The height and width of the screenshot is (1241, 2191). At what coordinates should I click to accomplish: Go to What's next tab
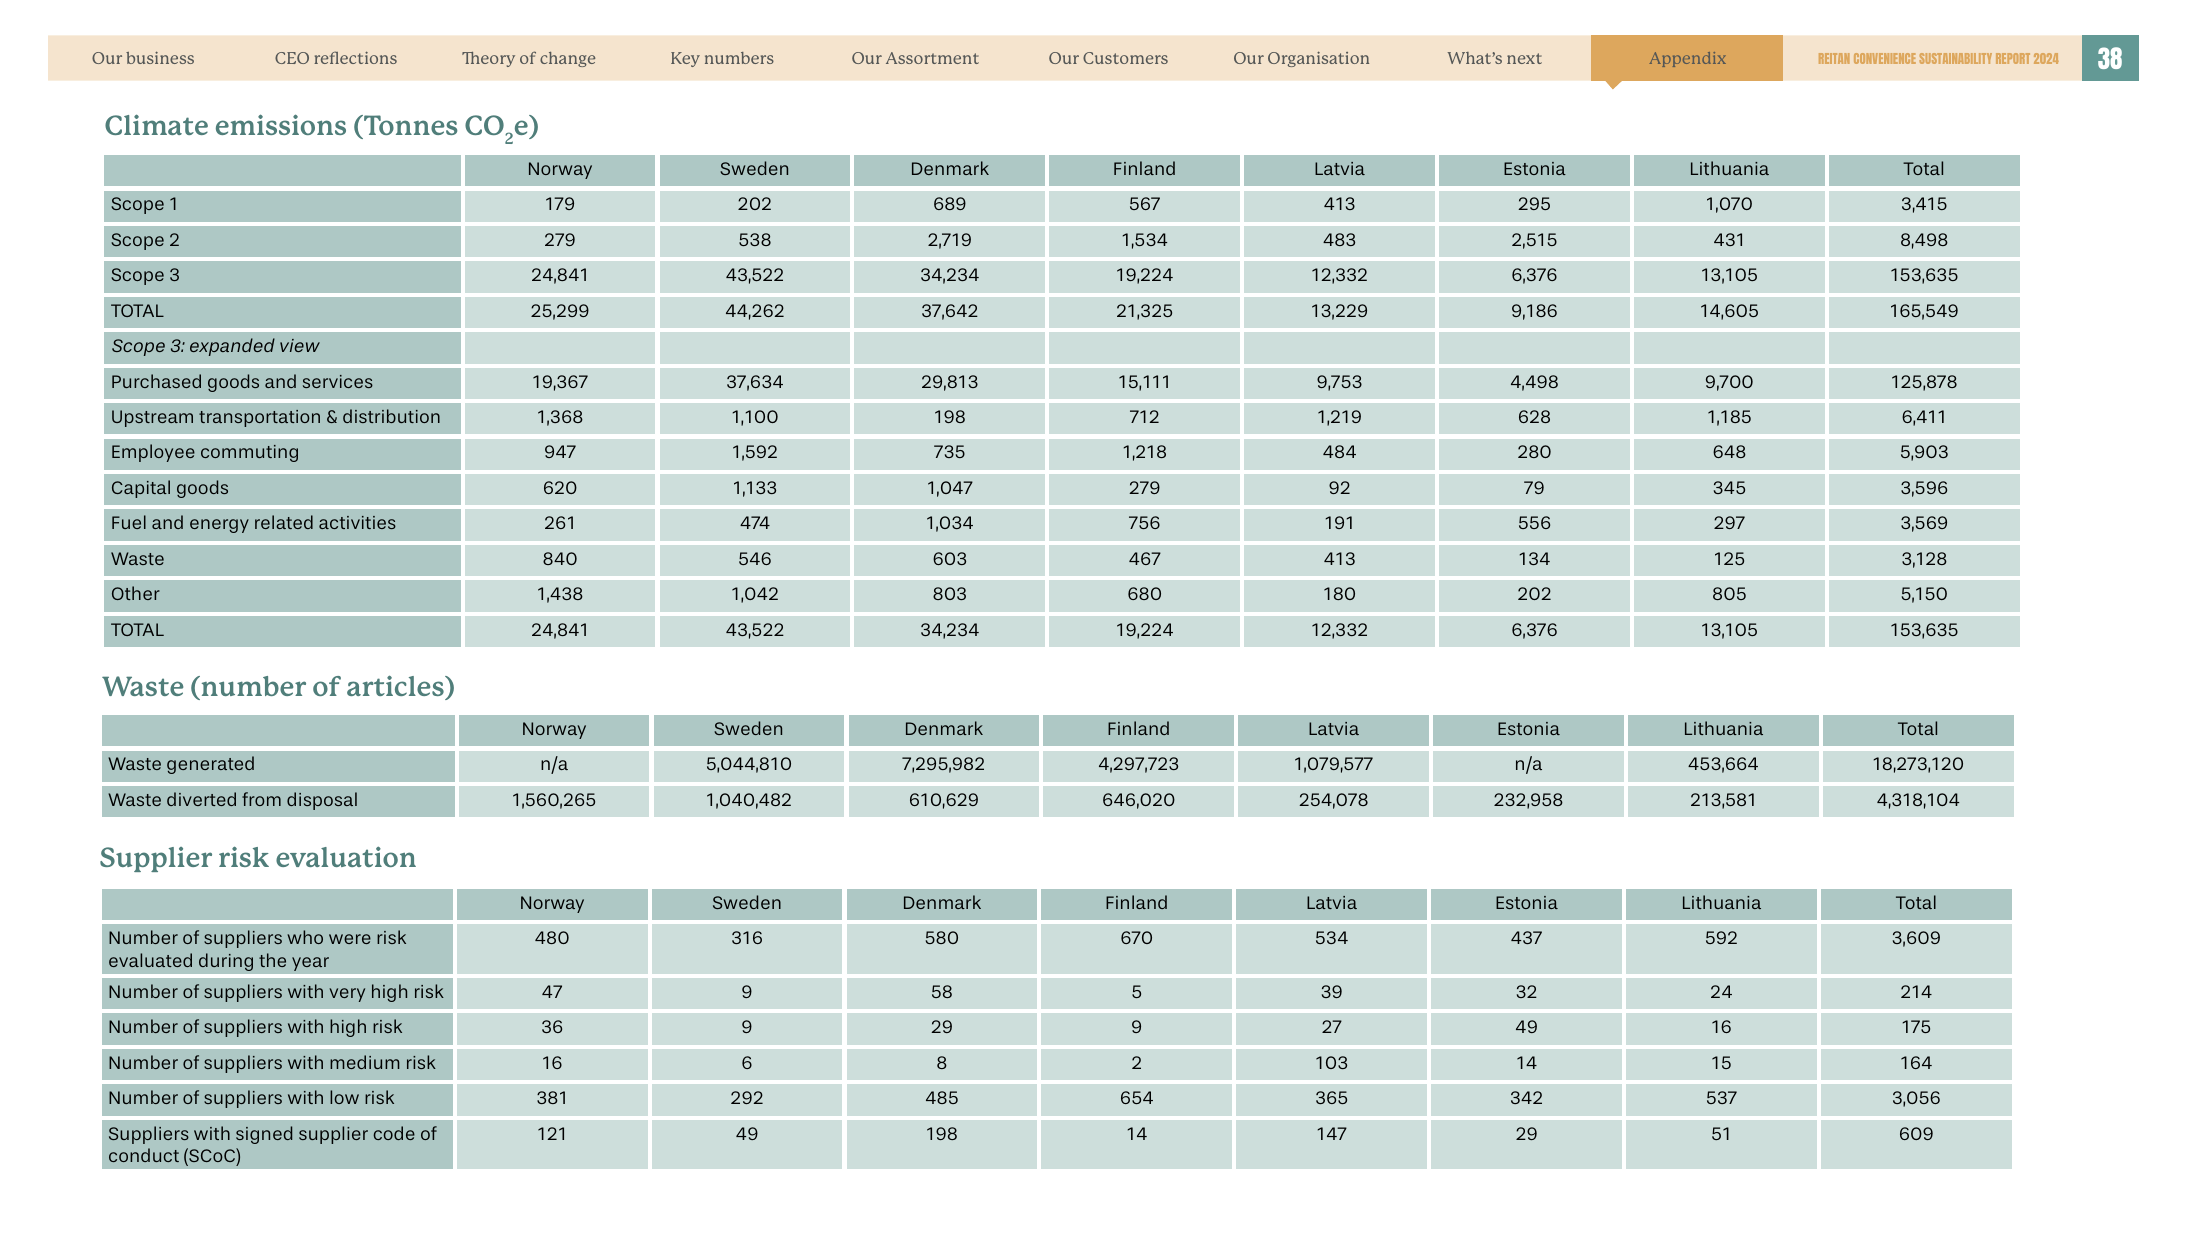click(1494, 58)
